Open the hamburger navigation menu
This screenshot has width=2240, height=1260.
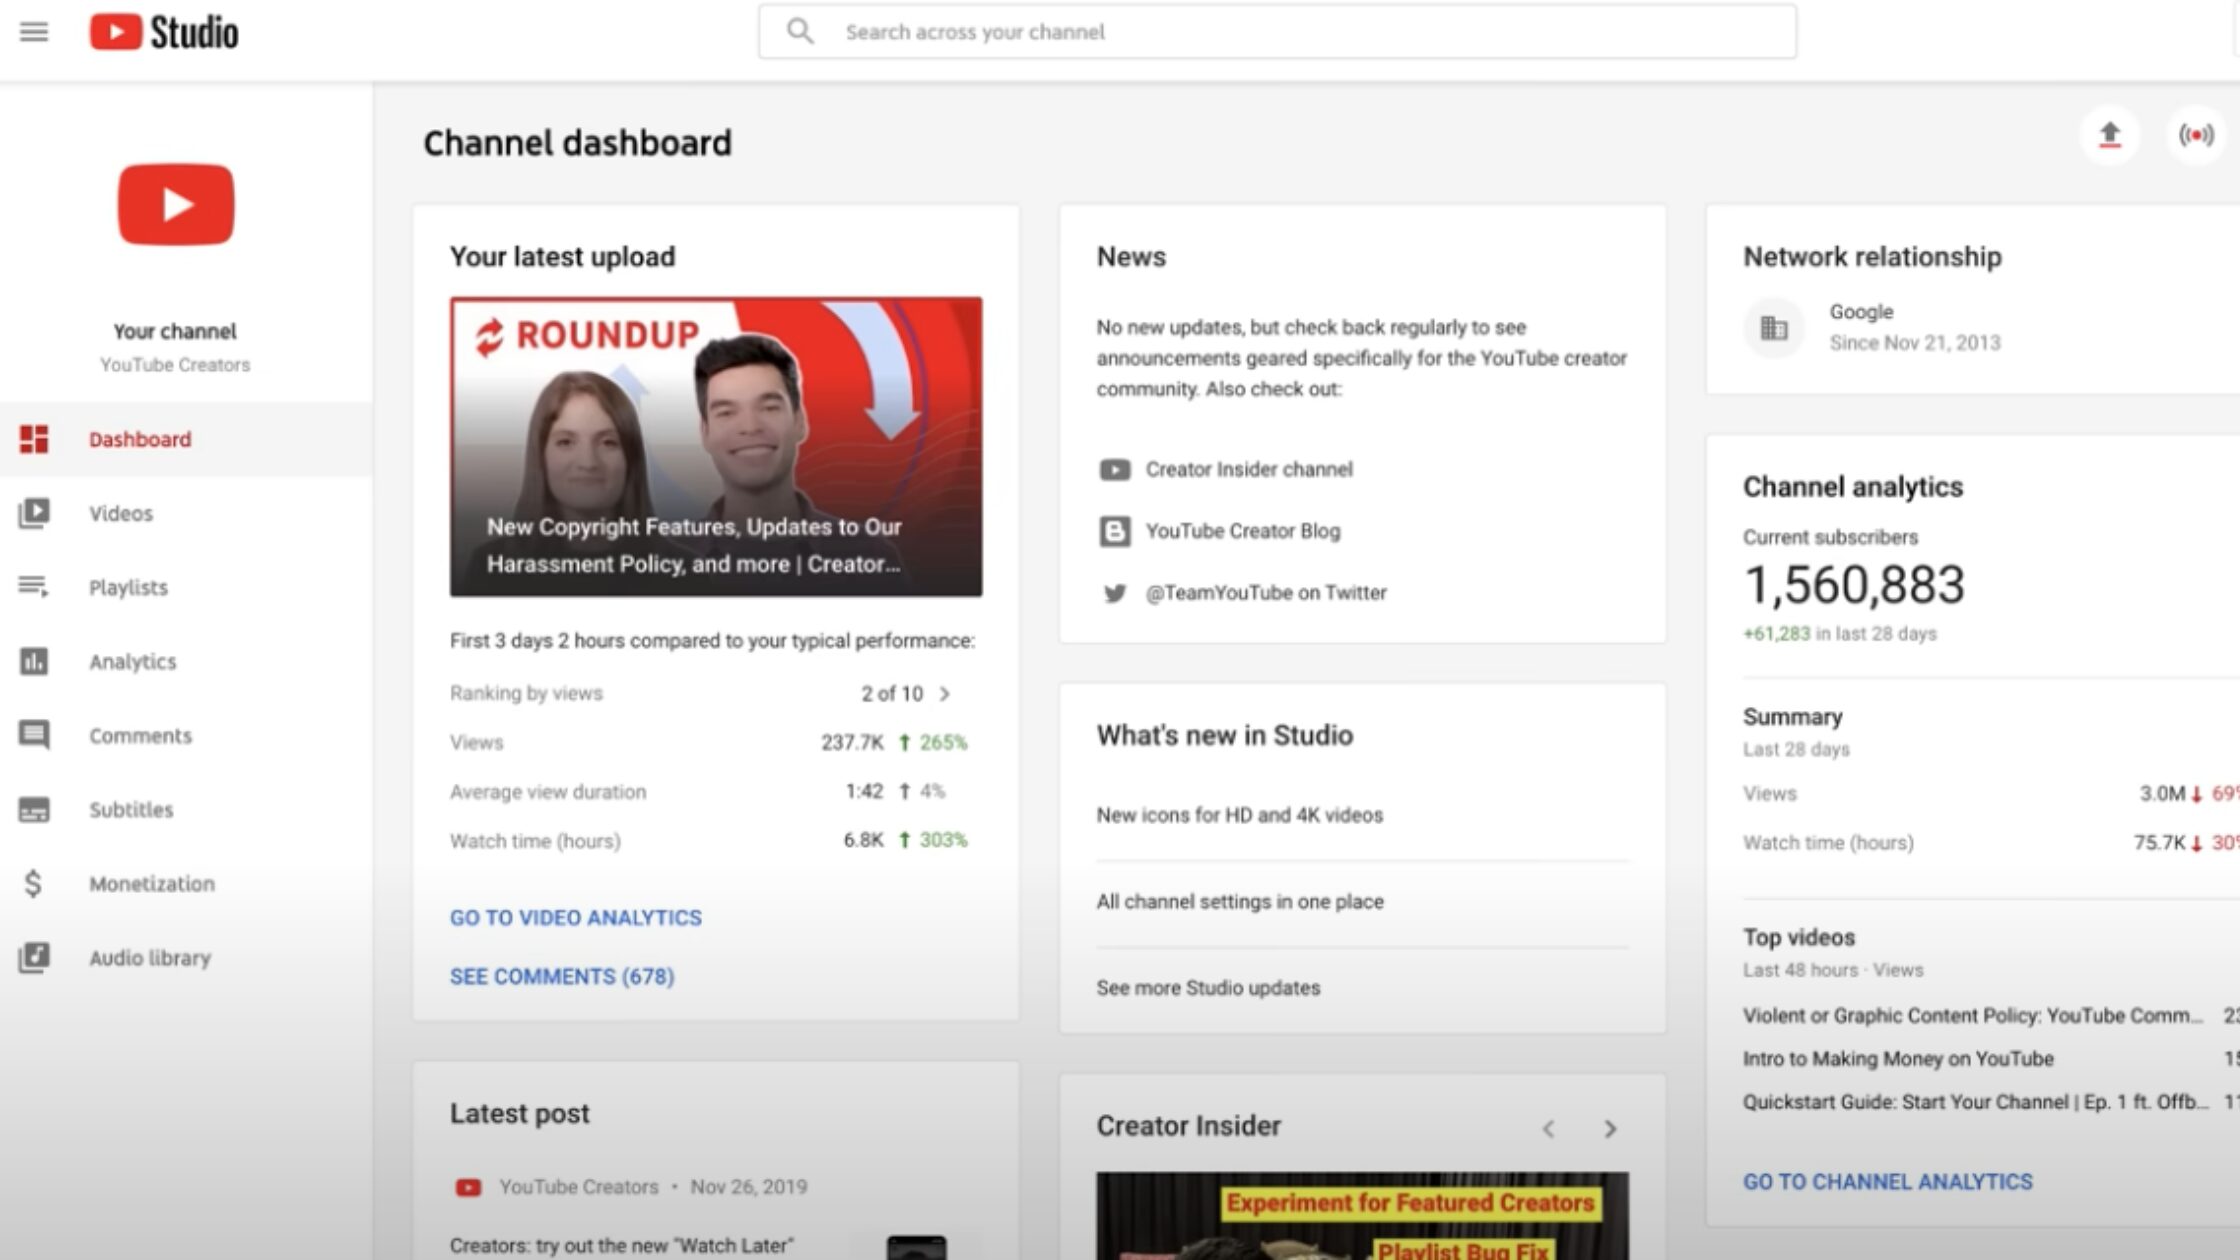coord(34,32)
